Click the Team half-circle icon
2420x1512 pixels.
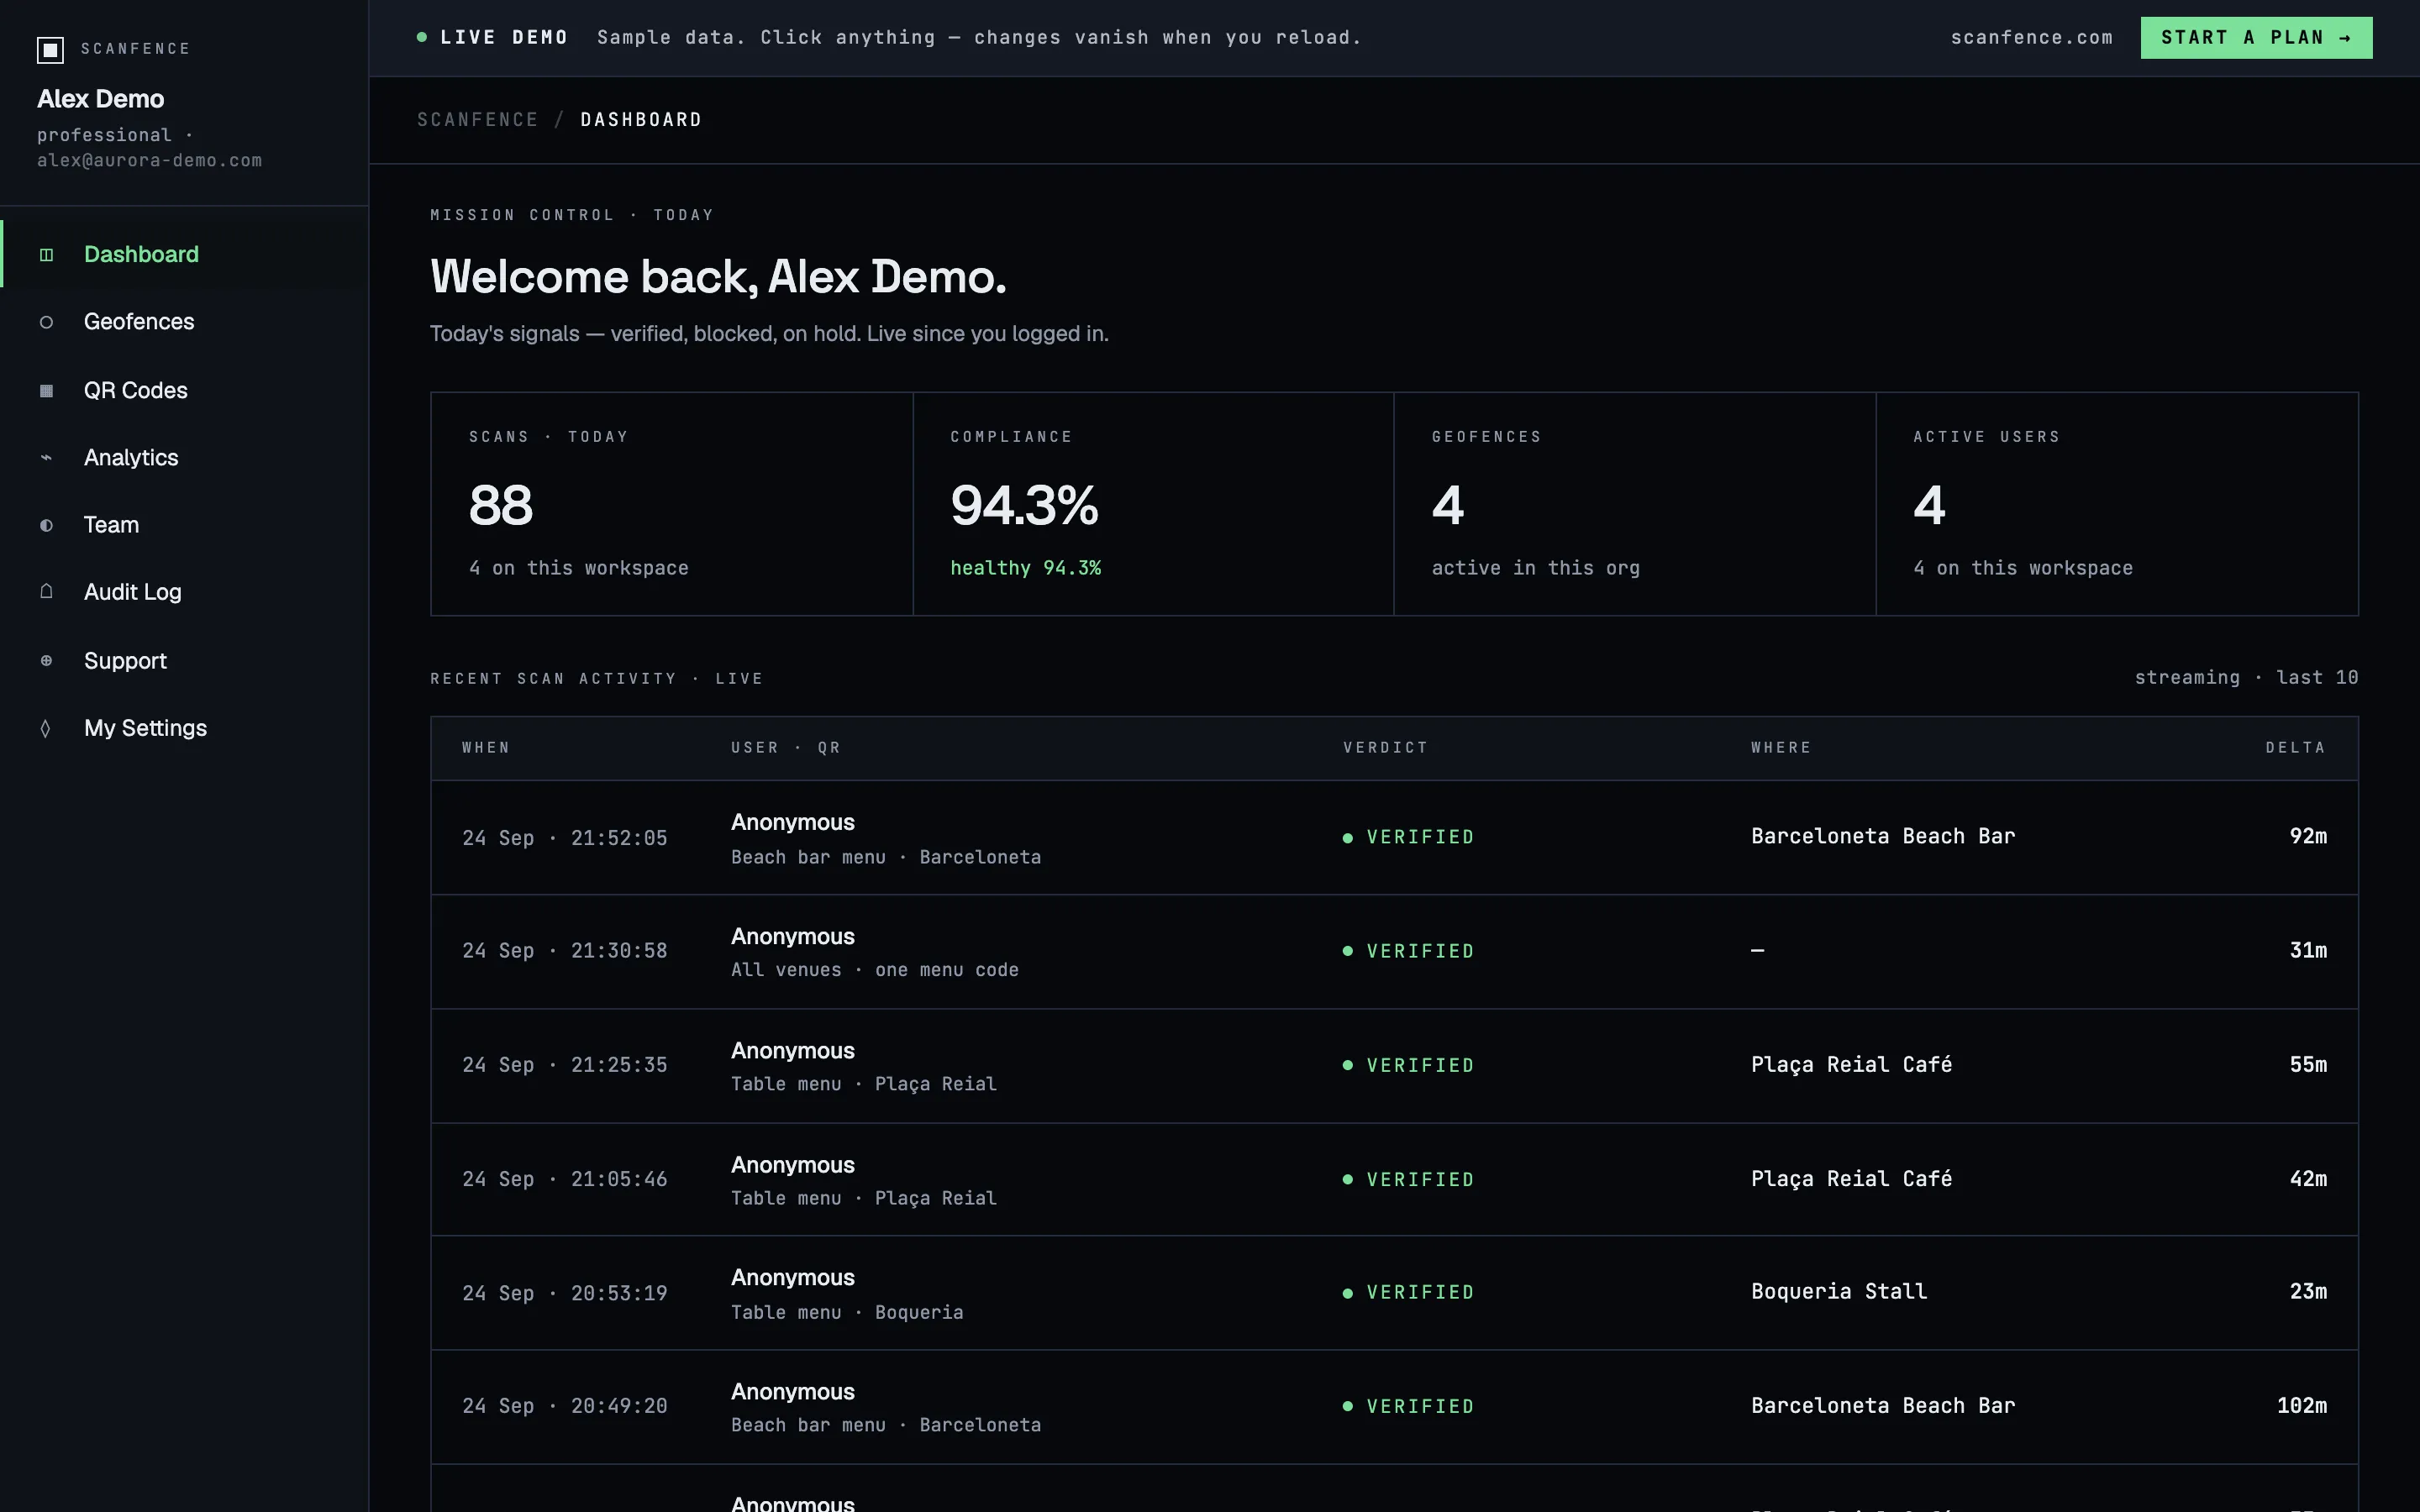tap(46, 525)
